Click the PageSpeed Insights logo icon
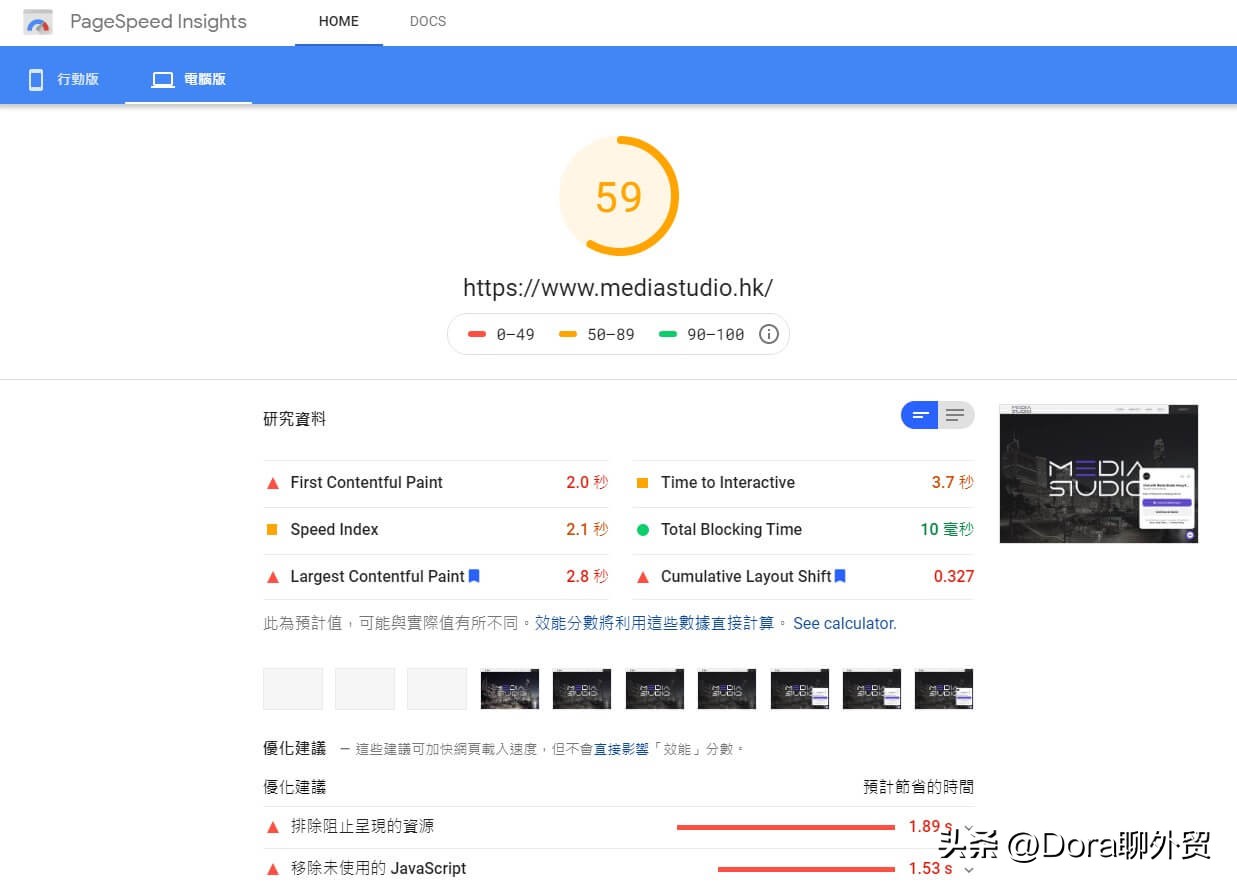 (x=38, y=21)
